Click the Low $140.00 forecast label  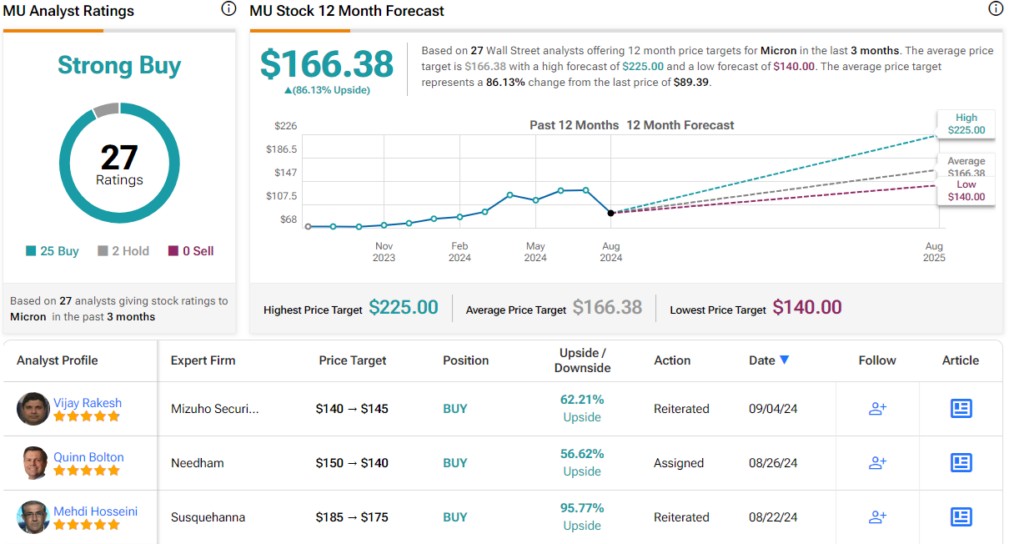965,191
